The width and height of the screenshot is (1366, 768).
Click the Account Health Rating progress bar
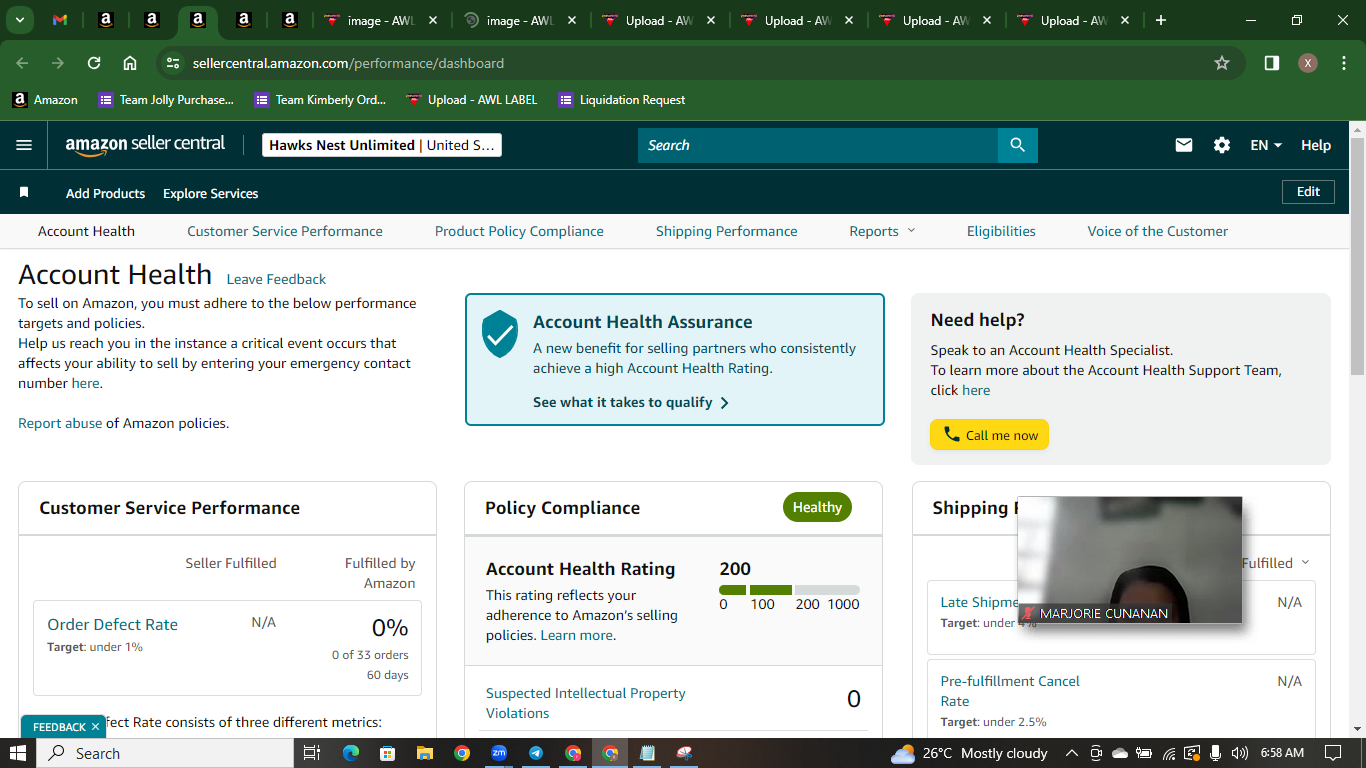pyautogui.click(x=789, y=590)
